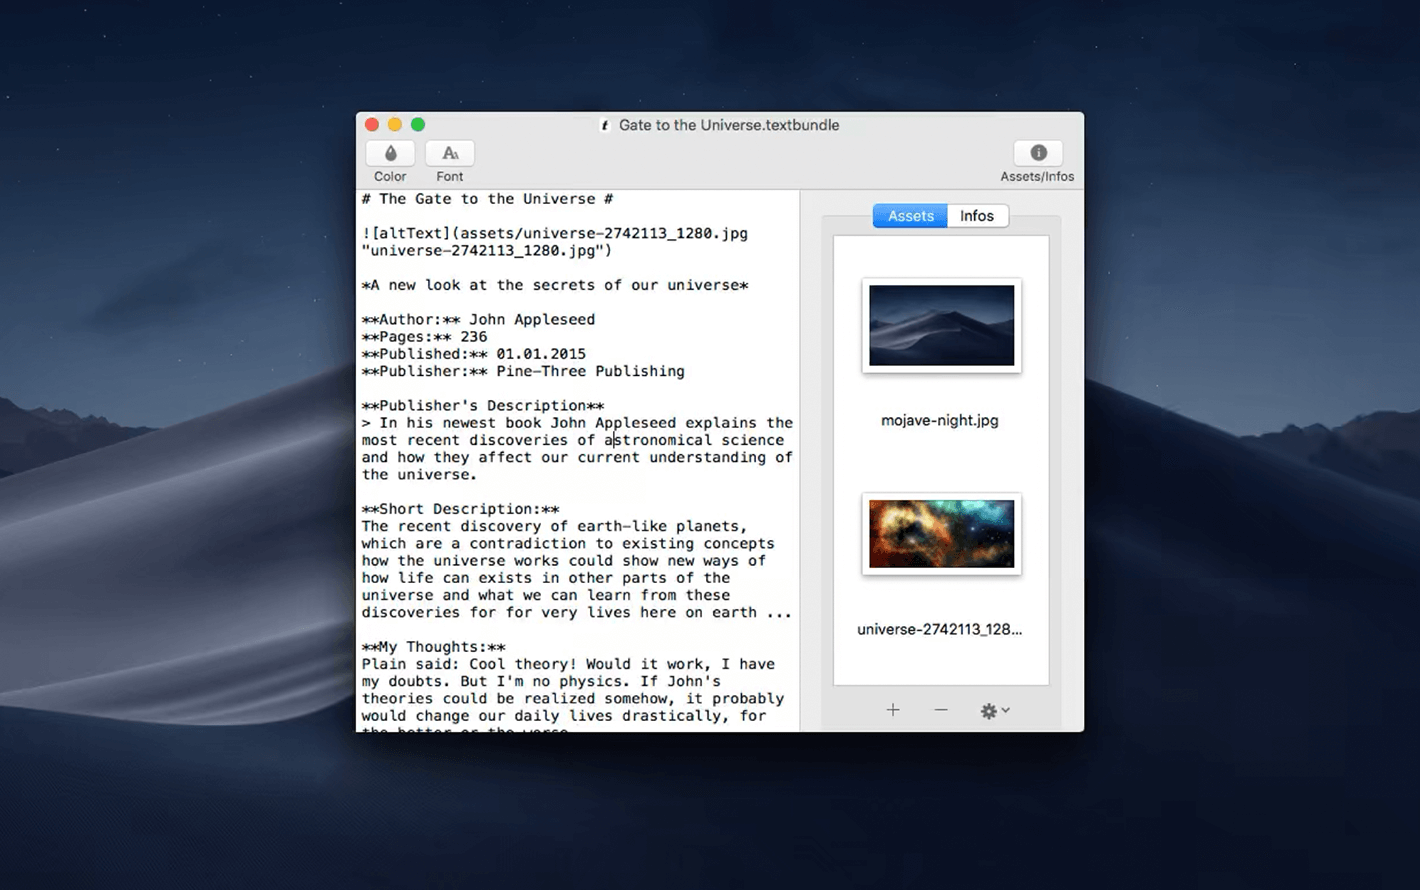Click the mojave-night.jpg filename label
1420x890 pixels.
[939, 421]
